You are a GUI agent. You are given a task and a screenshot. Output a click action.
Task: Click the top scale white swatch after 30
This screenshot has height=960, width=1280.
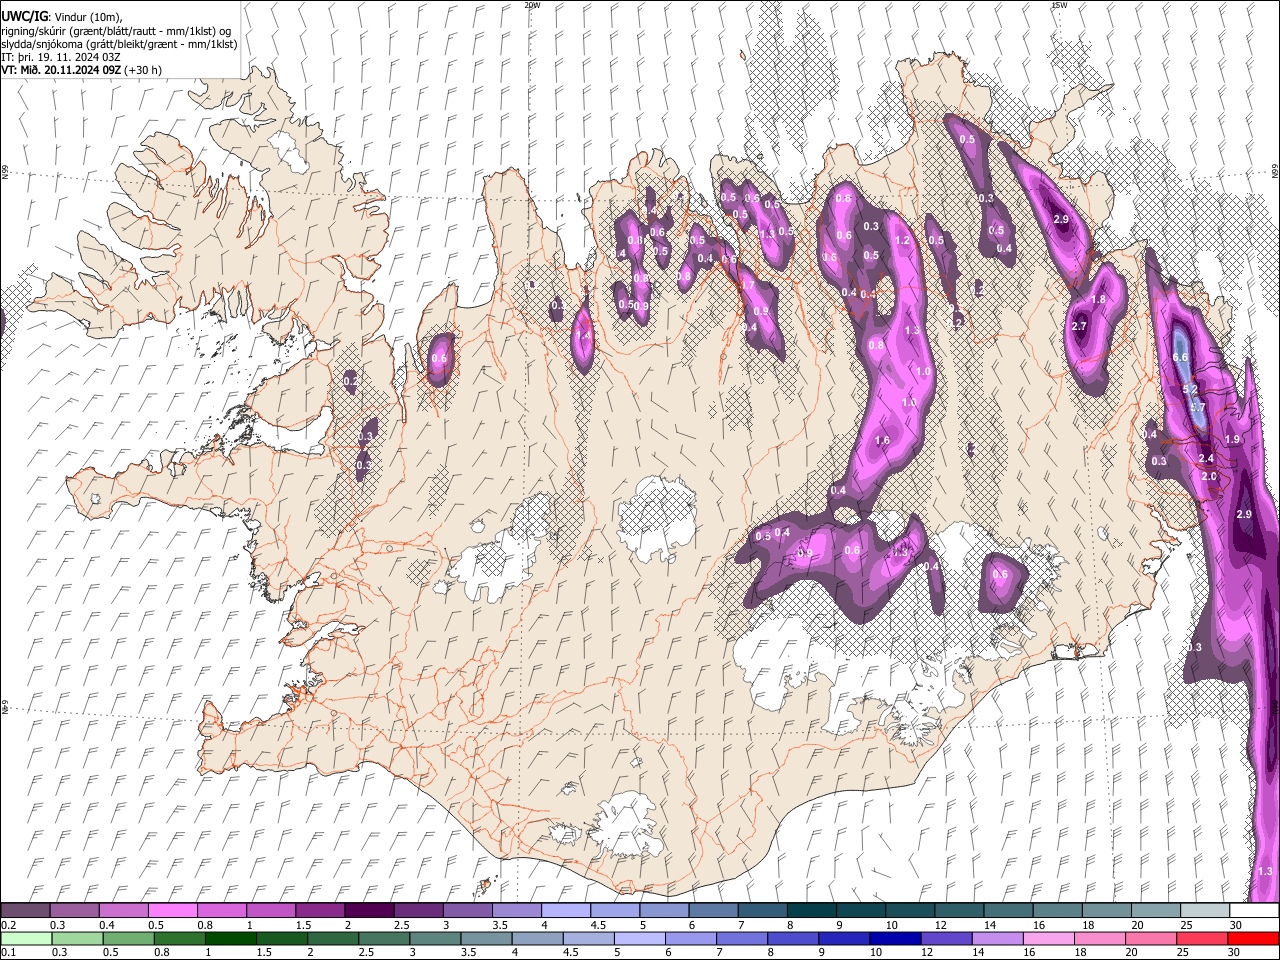1253,911
